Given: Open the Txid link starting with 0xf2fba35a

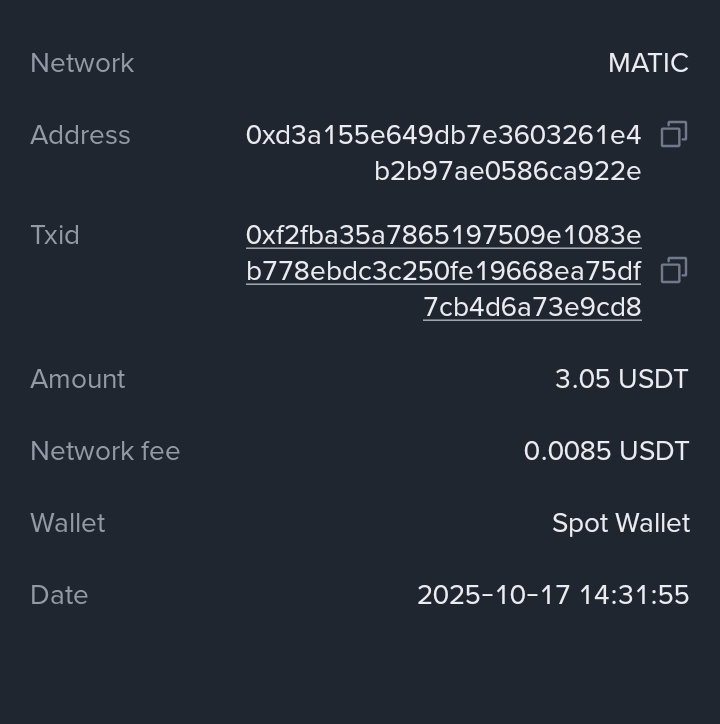Looking at the screenshot, I should pos(443,235).
